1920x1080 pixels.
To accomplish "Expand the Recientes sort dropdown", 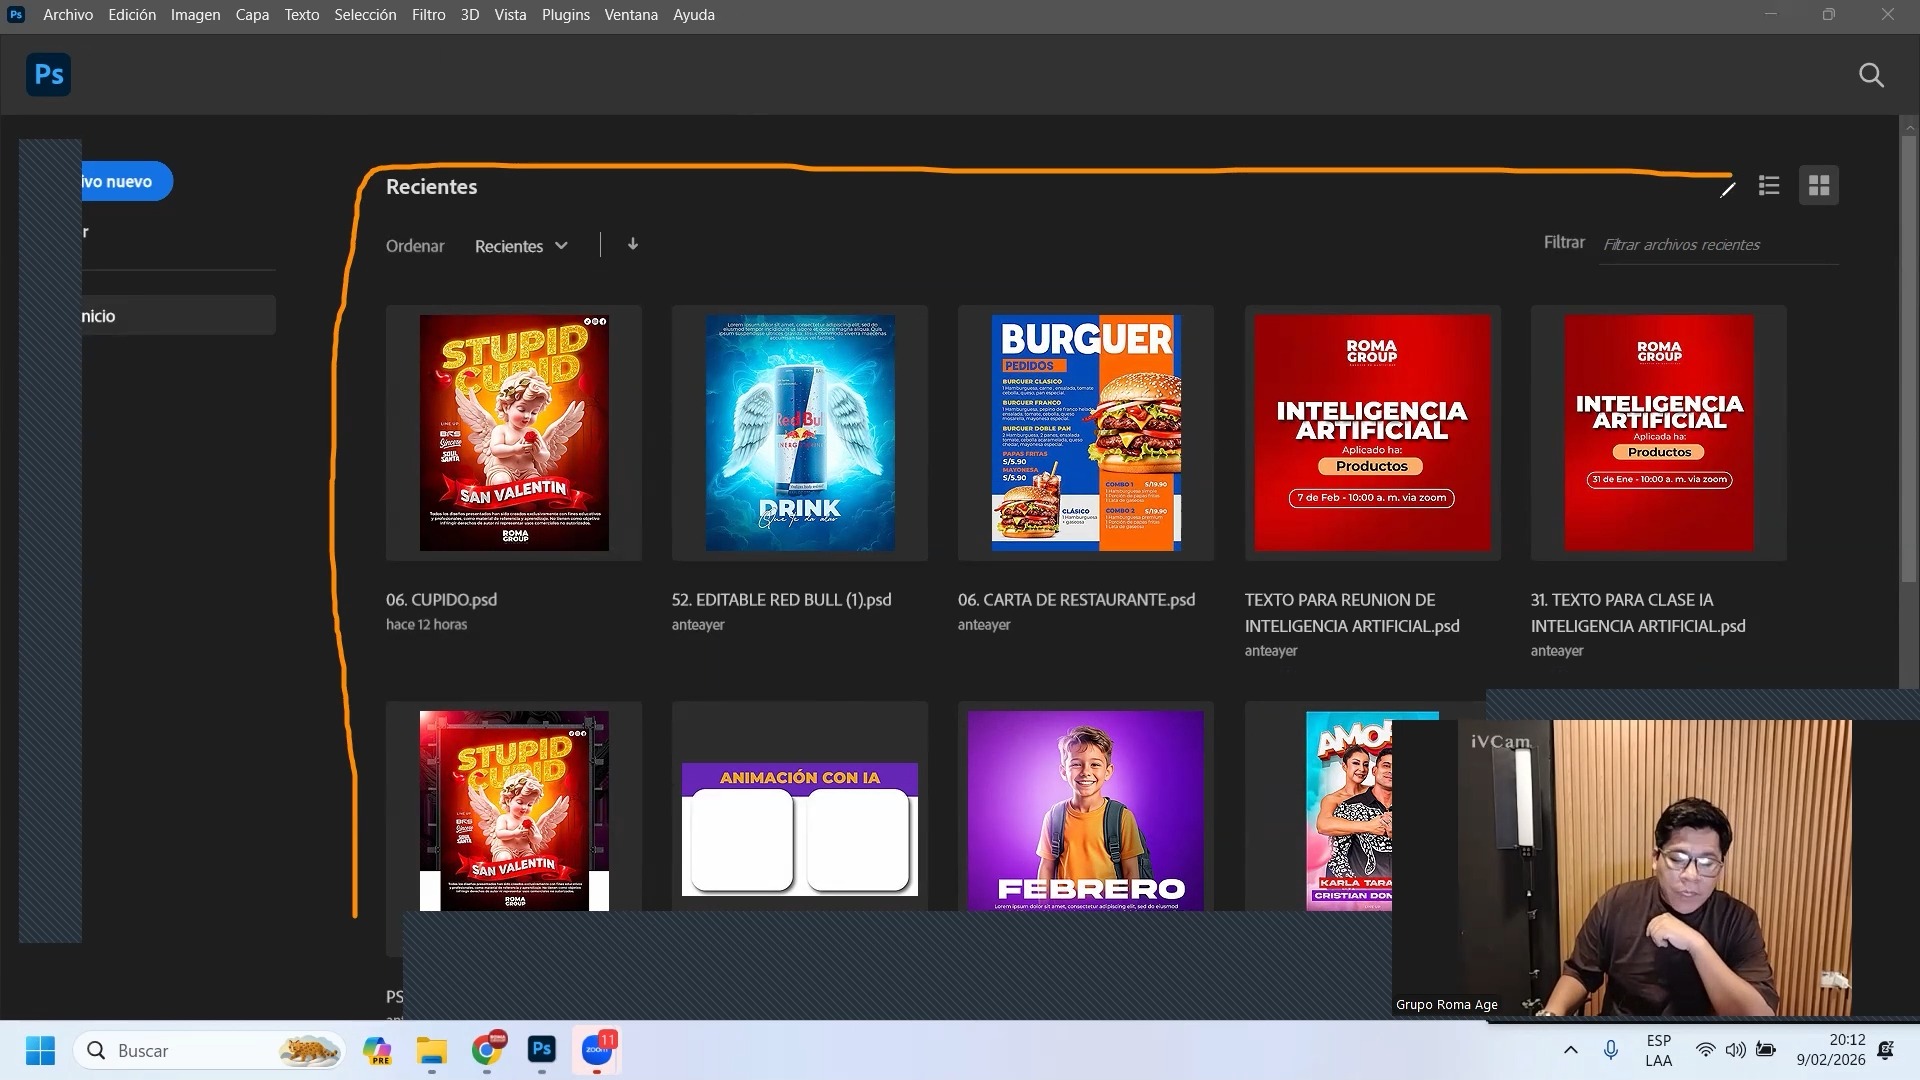I will pyautogui.click(x=521, y=246).
